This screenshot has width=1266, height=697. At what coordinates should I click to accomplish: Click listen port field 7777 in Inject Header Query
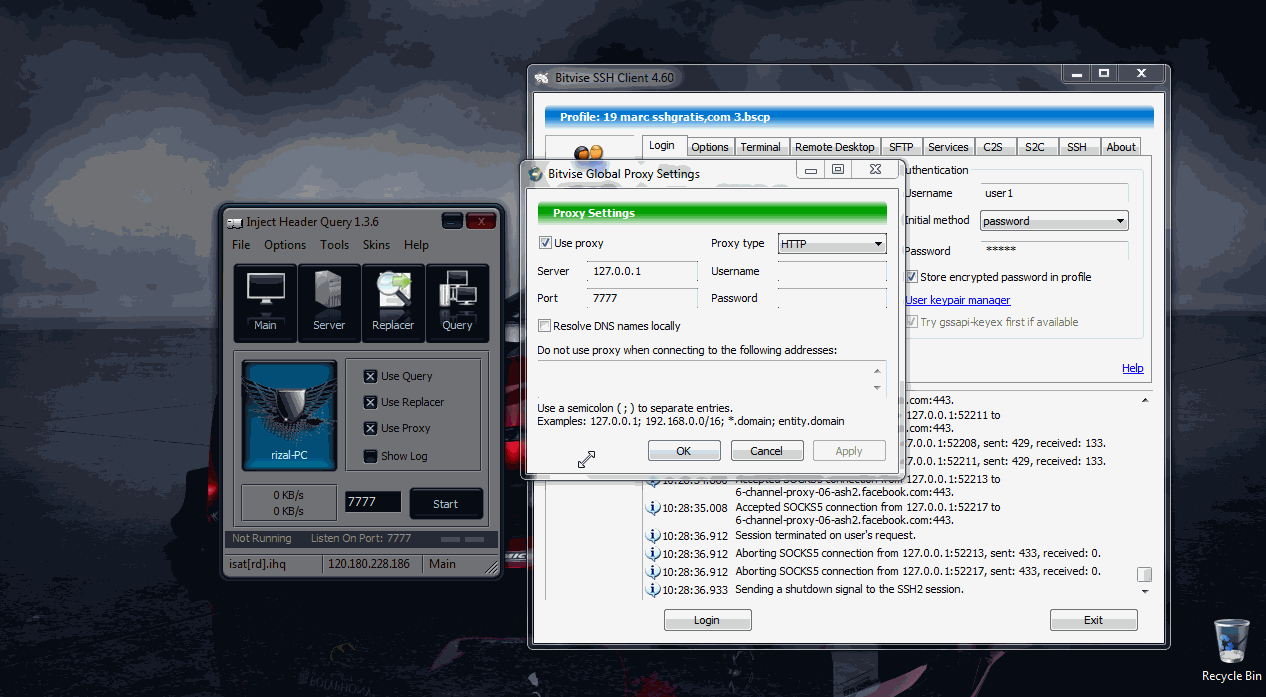click(373, 503)
